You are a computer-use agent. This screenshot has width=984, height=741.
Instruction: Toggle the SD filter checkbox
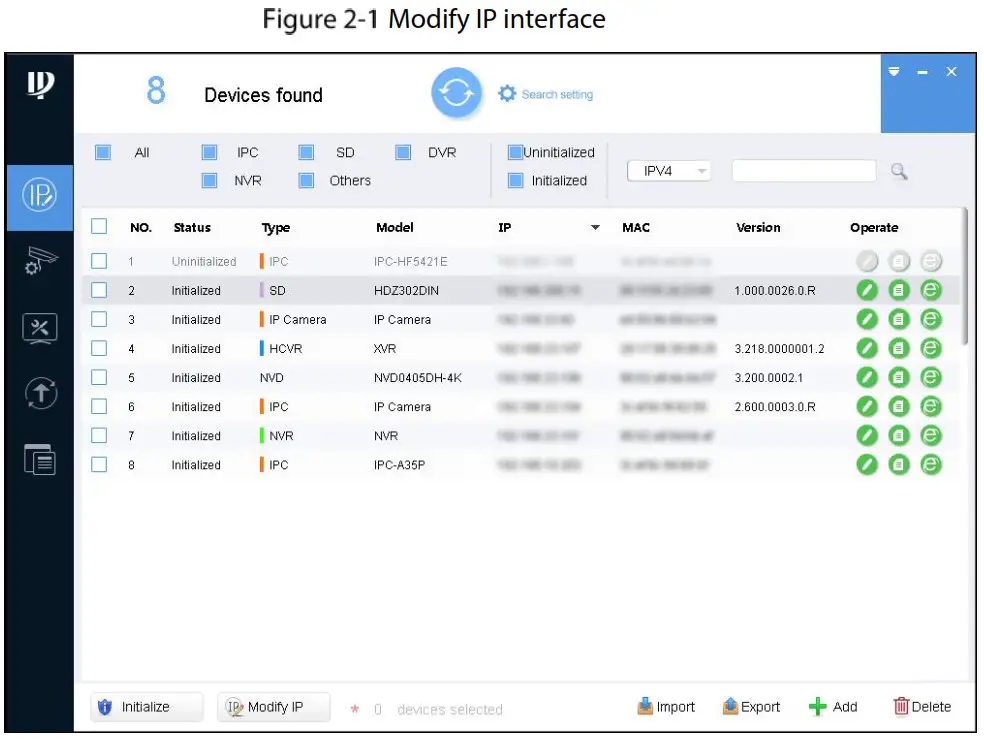[x=306, y=152]
